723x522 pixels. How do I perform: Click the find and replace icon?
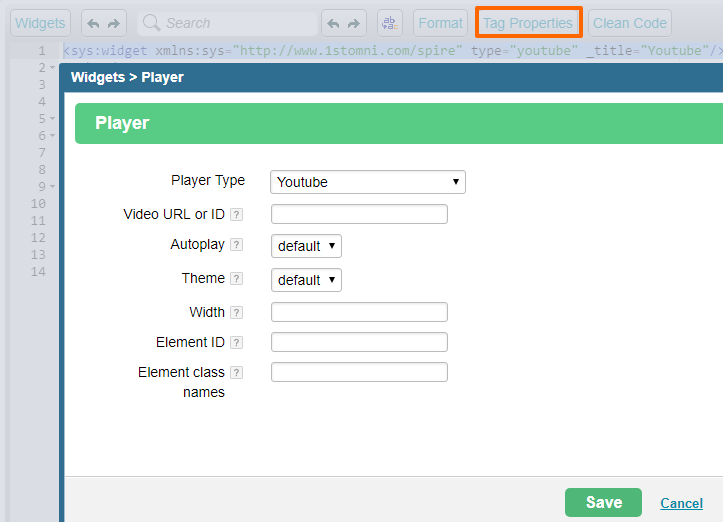click(390, 23)
